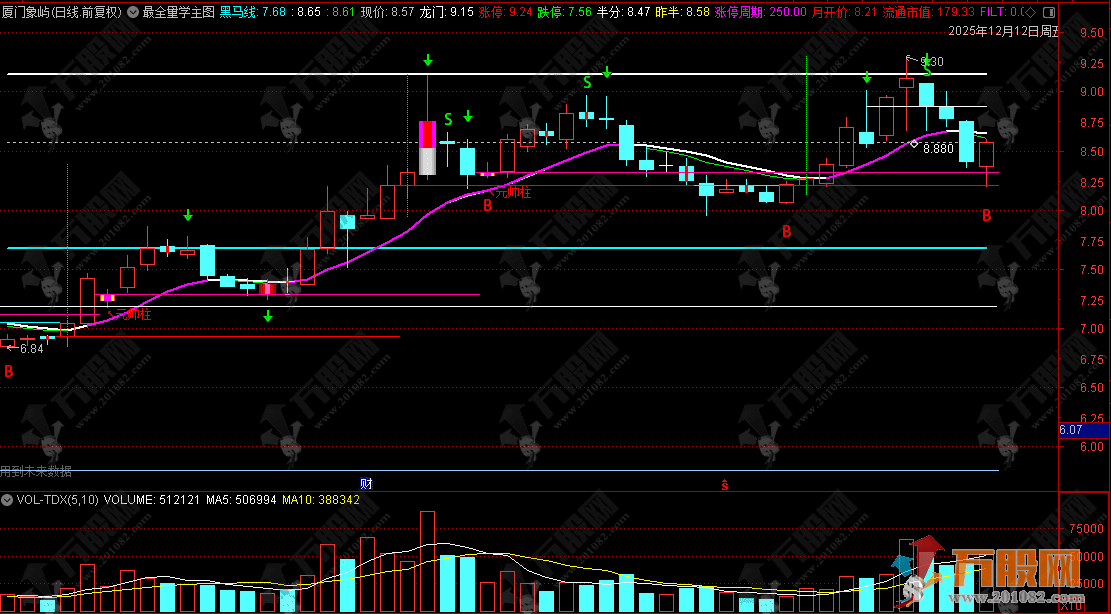Image resolution: width=1111 pixels, height=614 pixels.
Task: Select the green S signal beside the 9.30 high
Action: coord(927,70)
